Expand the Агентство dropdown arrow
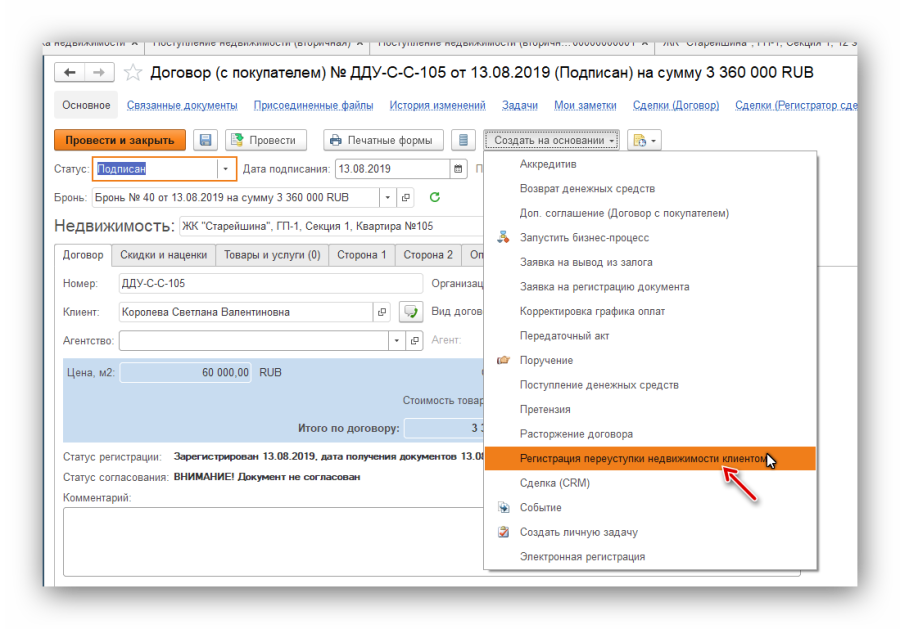The image size is (900, 629). tap(399, 341)
